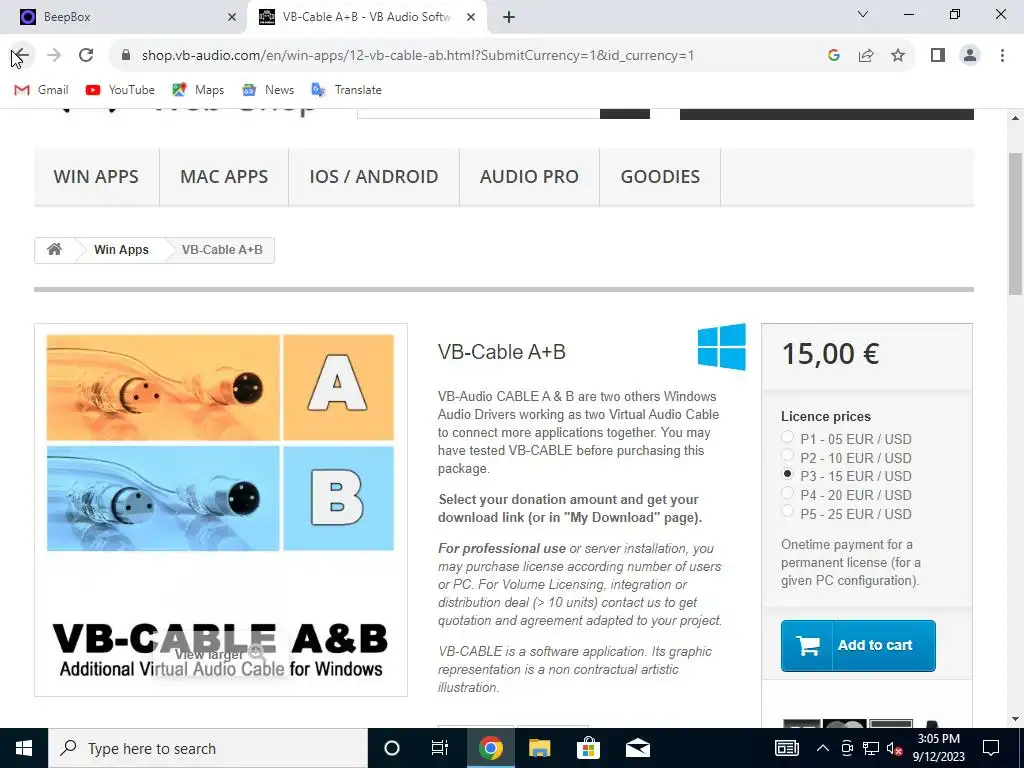Select P4 - 20 EUR / USD licence

788,492
